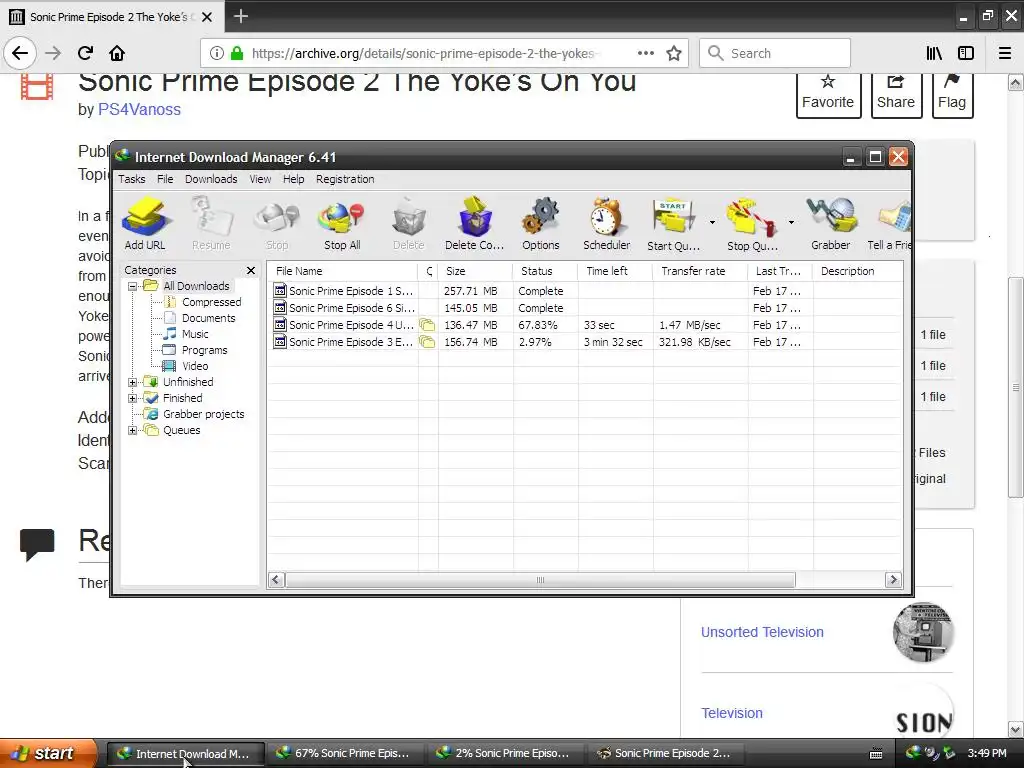
Task: Open the Grabber tool icon
Action: 831,224
